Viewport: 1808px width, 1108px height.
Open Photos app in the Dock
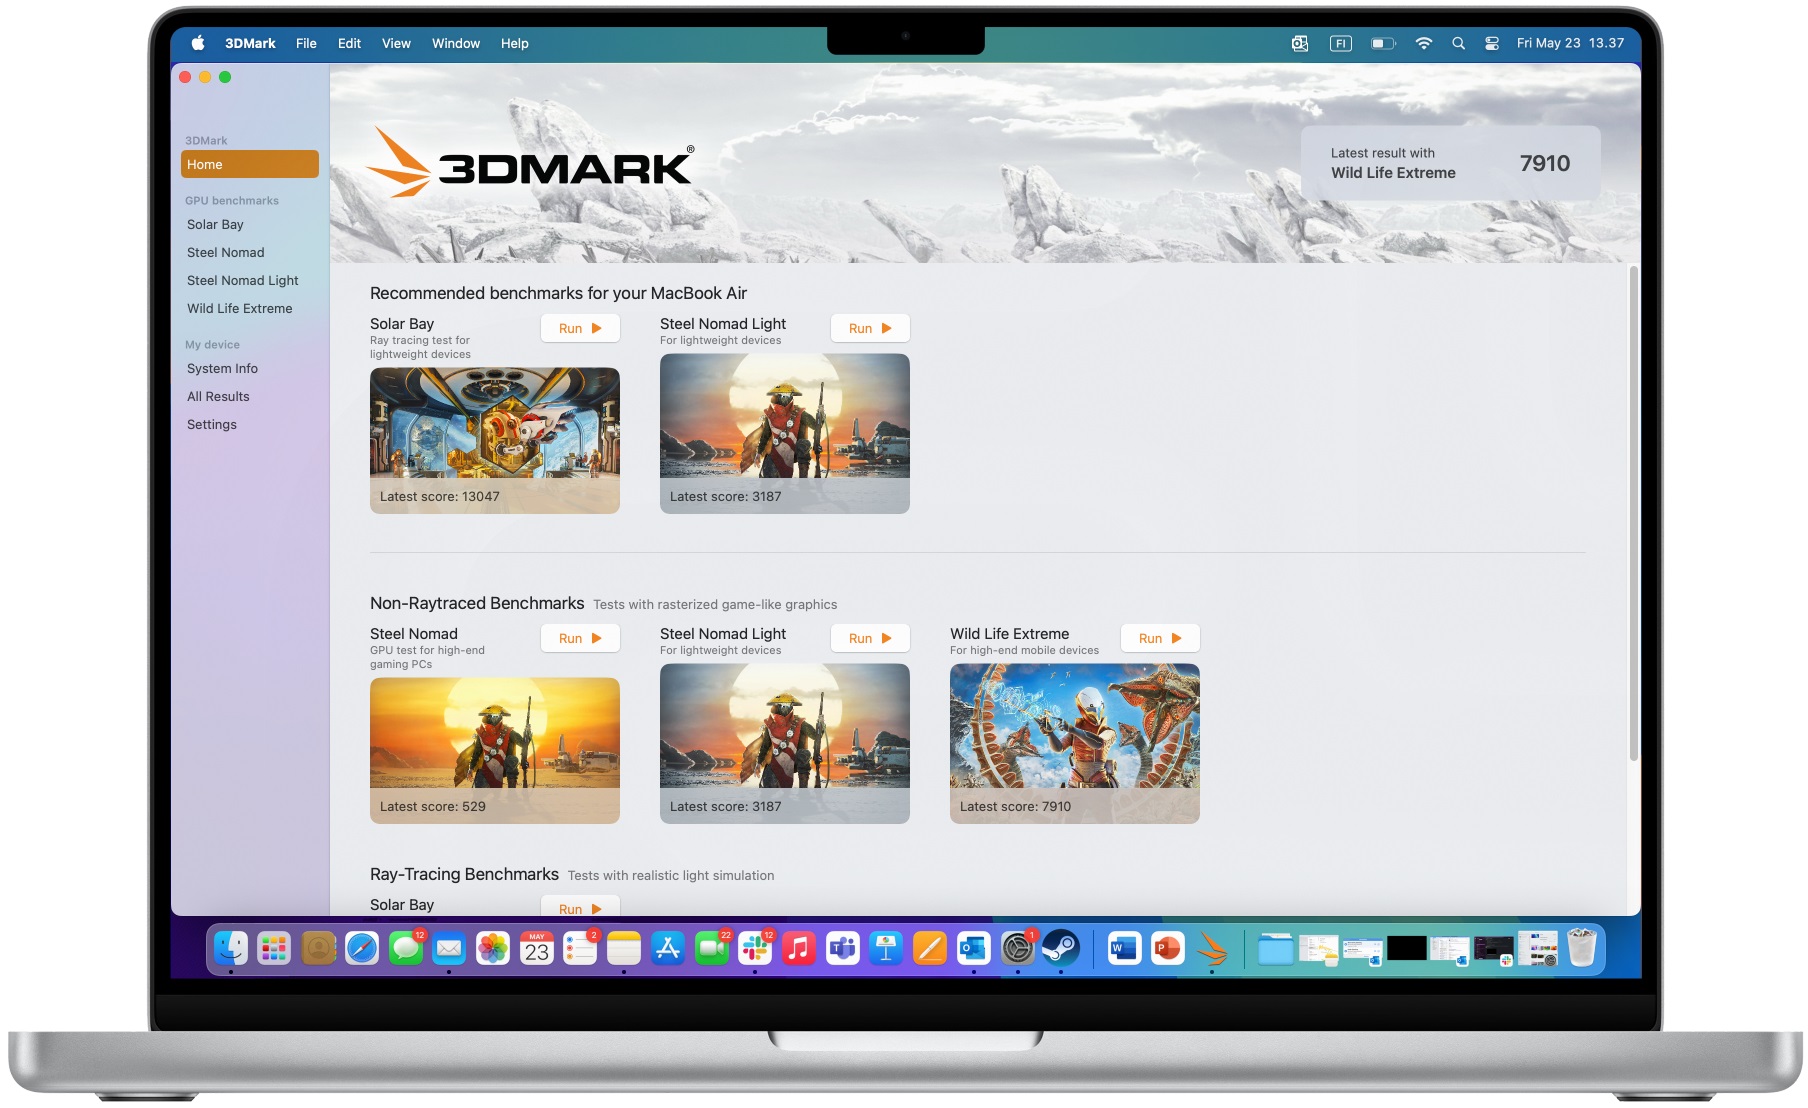pyautogui.click(x=493, y=947)
